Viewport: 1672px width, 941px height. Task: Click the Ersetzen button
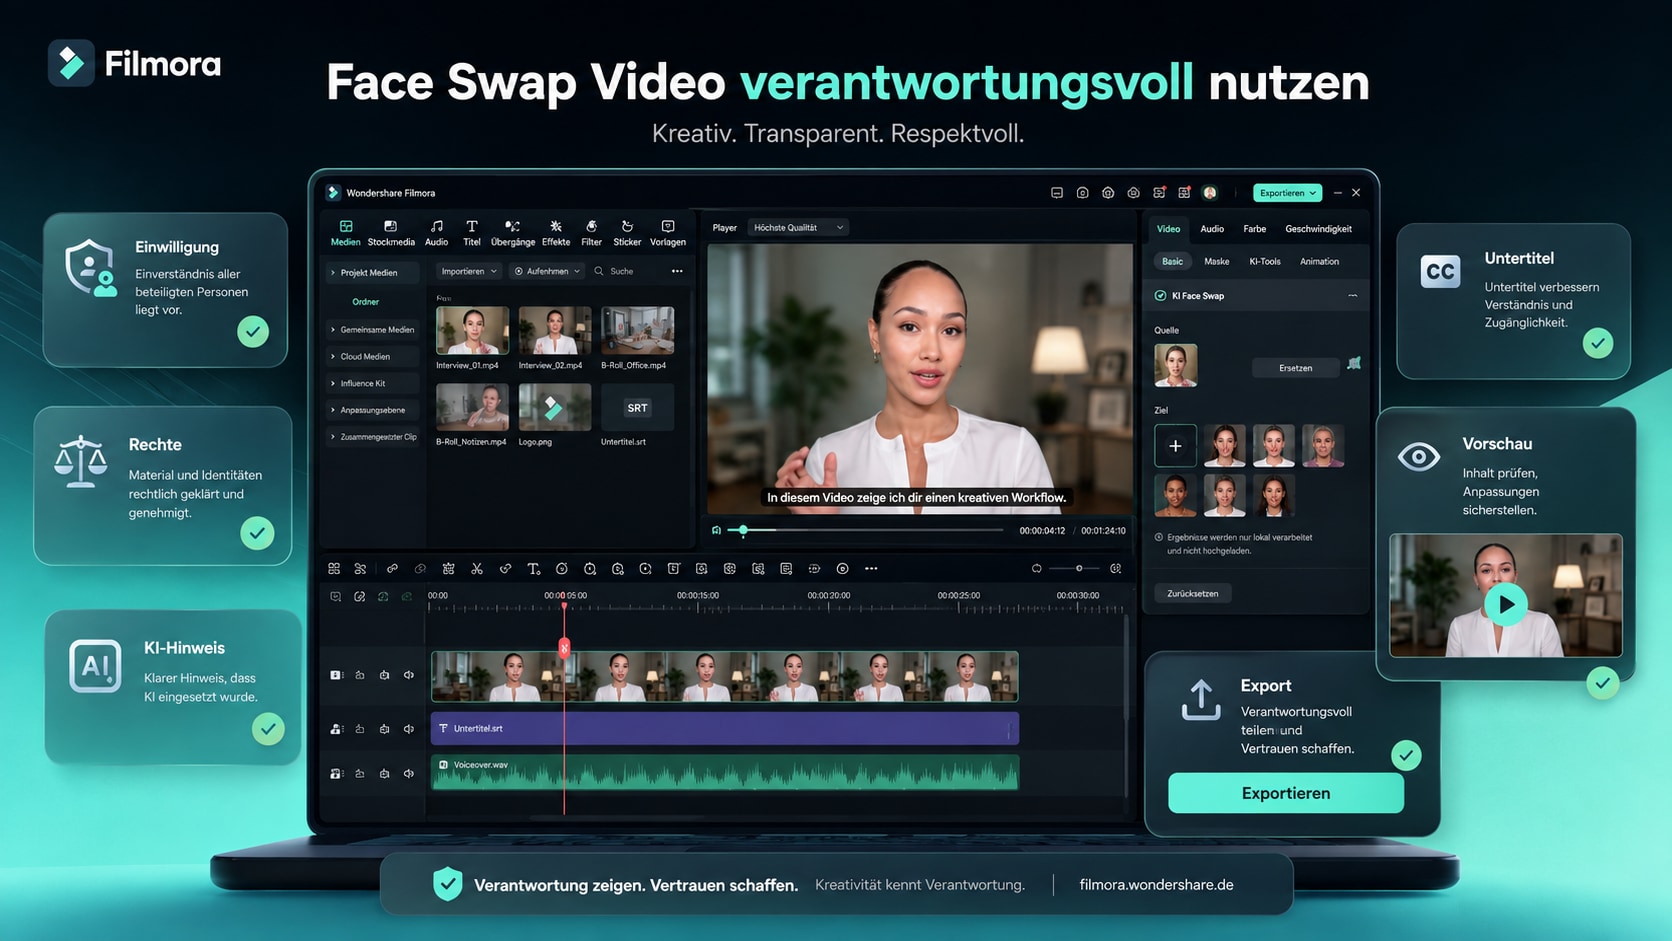(x=1295, y=368)
